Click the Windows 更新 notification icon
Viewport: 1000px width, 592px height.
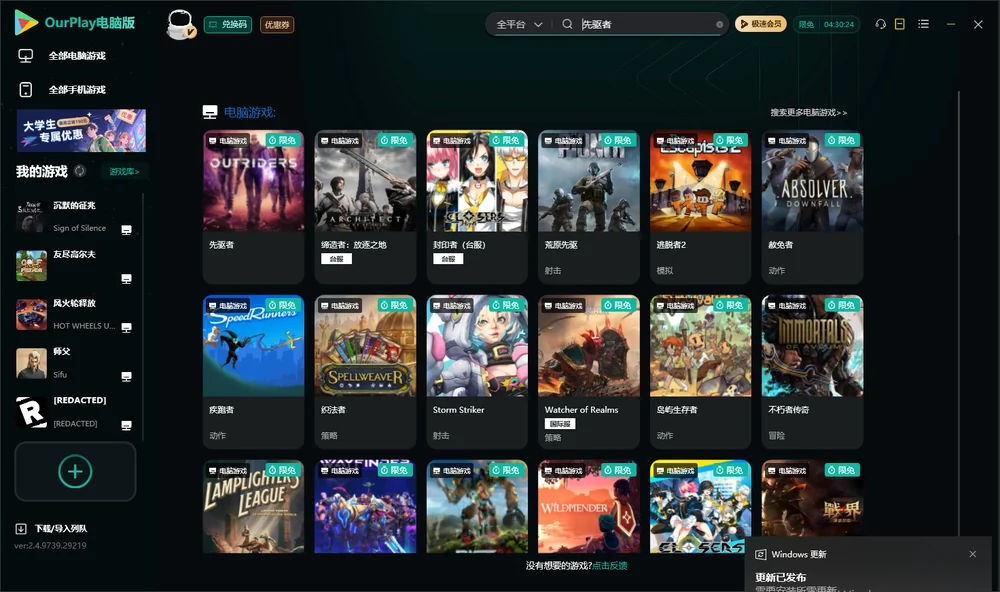[760, 554]
